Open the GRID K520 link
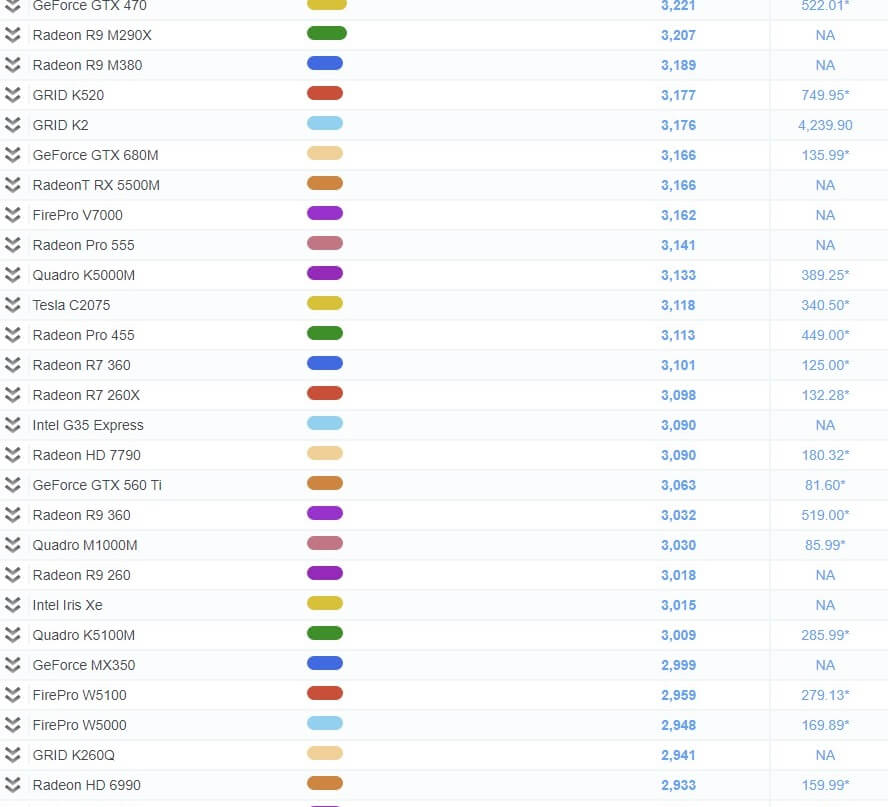This screenshot has height=807, width=888. (68, 95)
